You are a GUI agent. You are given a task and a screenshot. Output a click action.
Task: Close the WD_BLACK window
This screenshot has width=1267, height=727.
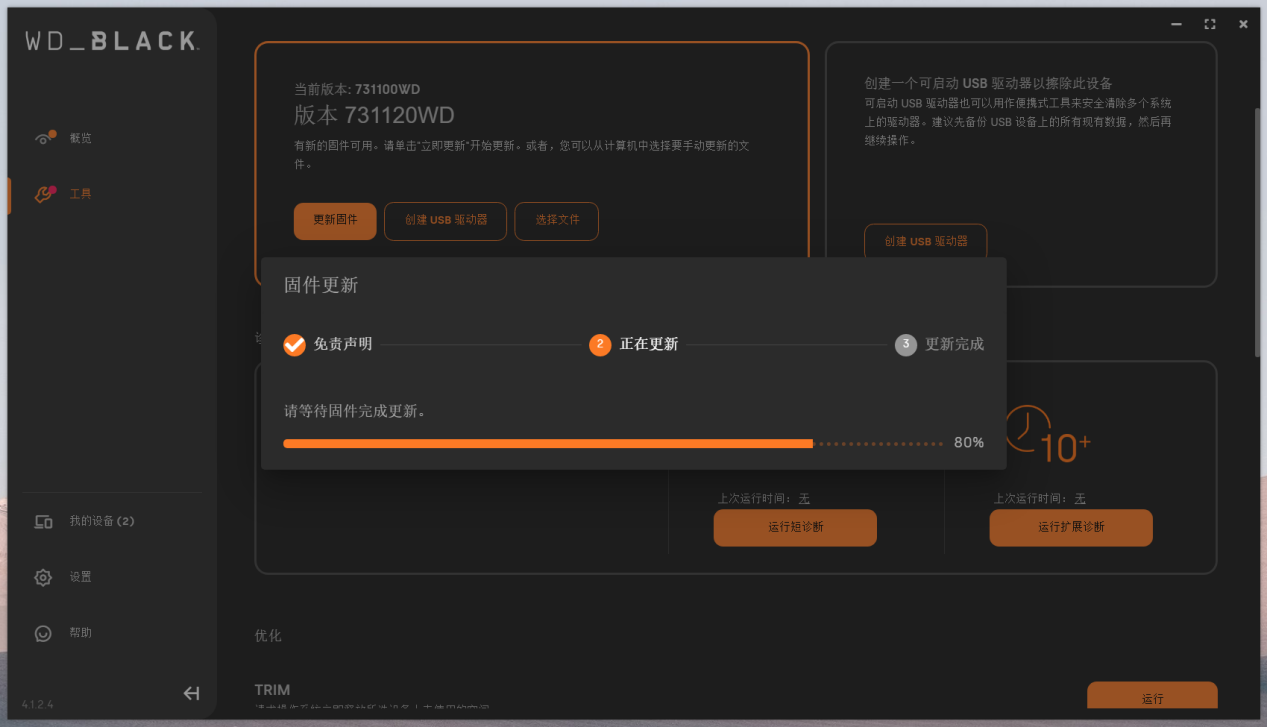[1243, 24]
